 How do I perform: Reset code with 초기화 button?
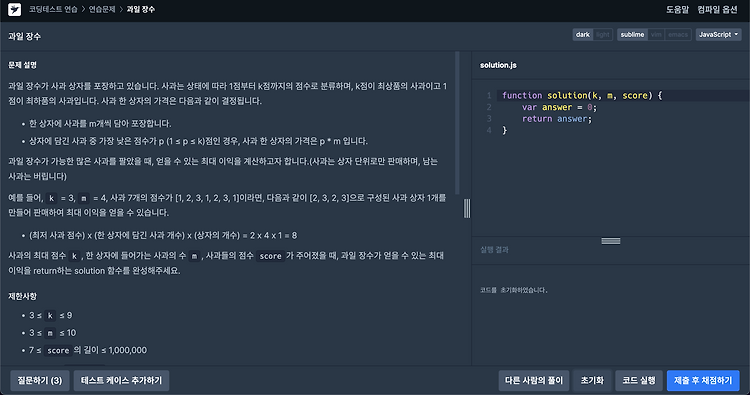pyautogui.click(x=592, y=381)
